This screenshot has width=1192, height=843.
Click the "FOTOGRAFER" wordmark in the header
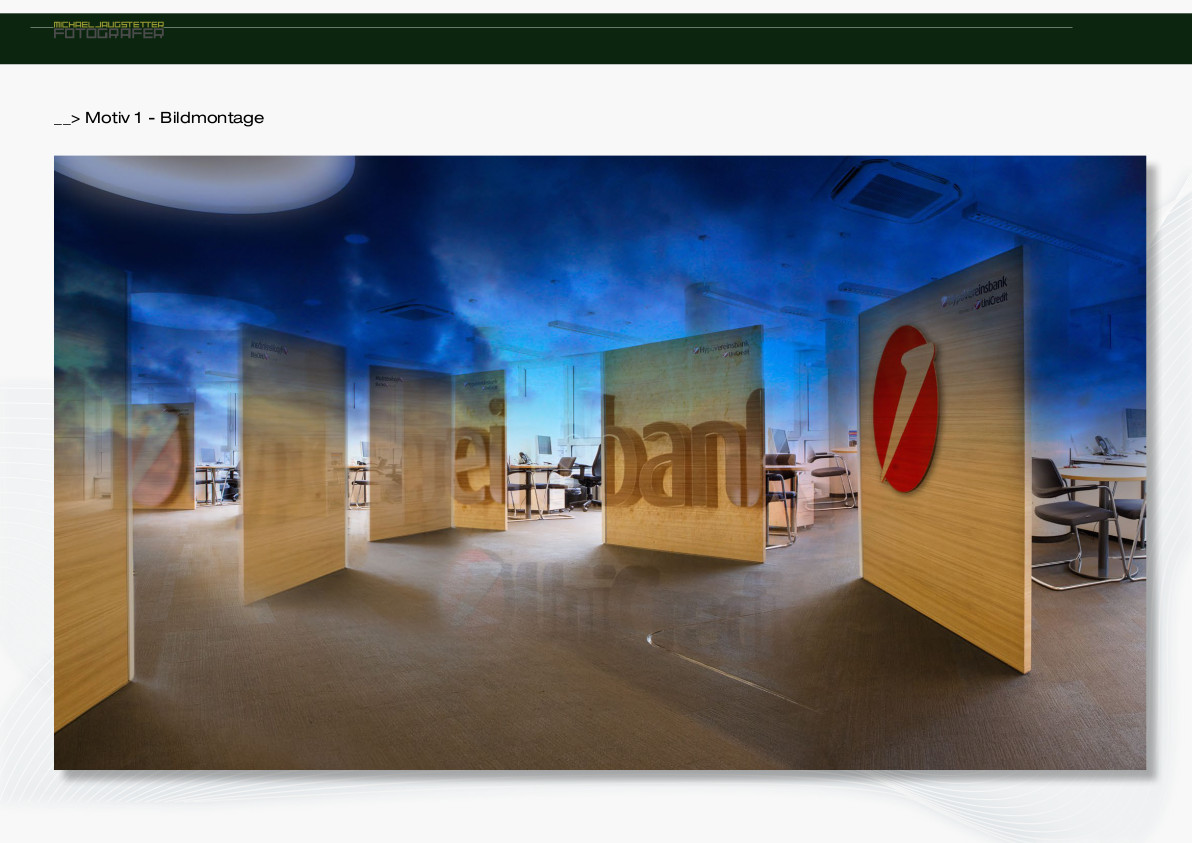click(x=109, y=33)
